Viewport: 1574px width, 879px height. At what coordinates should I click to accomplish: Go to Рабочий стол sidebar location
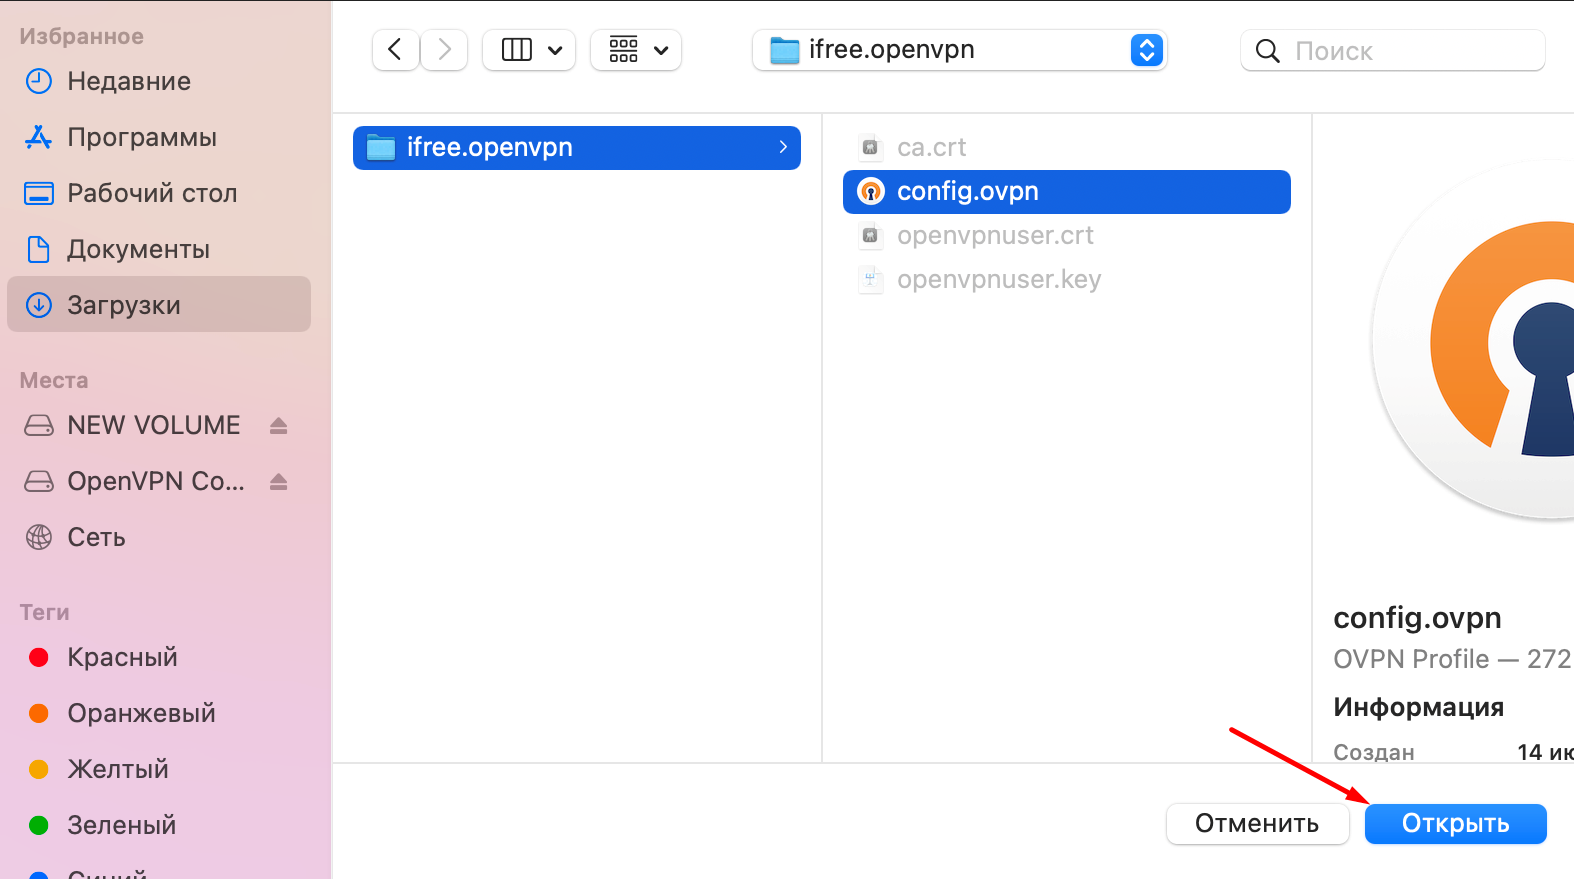152,193
